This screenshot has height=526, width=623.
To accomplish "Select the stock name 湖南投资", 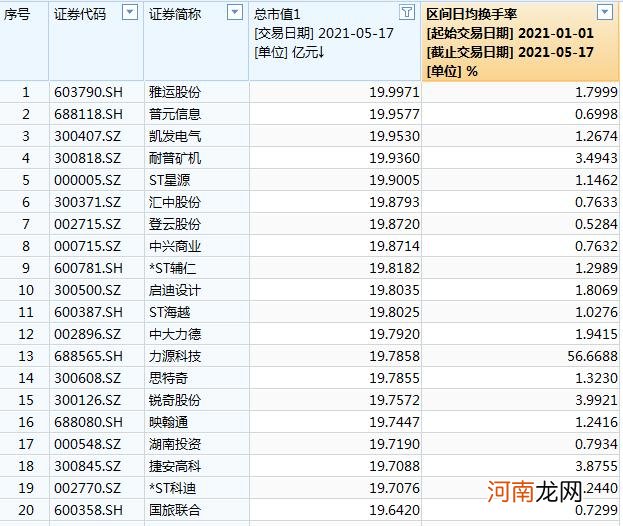I will tap(175, 444).
